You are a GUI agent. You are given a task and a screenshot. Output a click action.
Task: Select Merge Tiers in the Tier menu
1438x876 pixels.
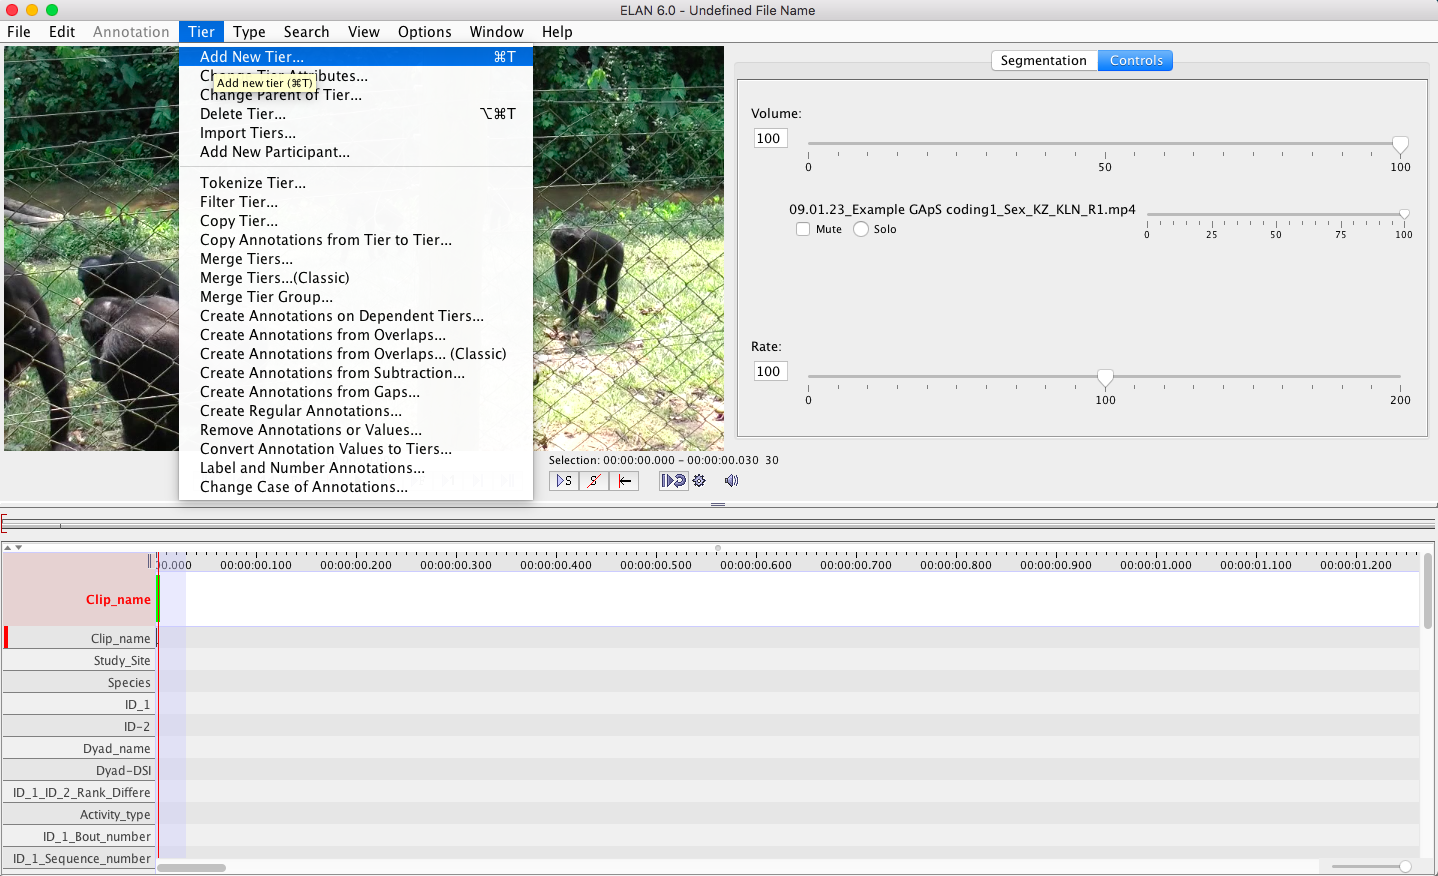(x=245, y=258)
